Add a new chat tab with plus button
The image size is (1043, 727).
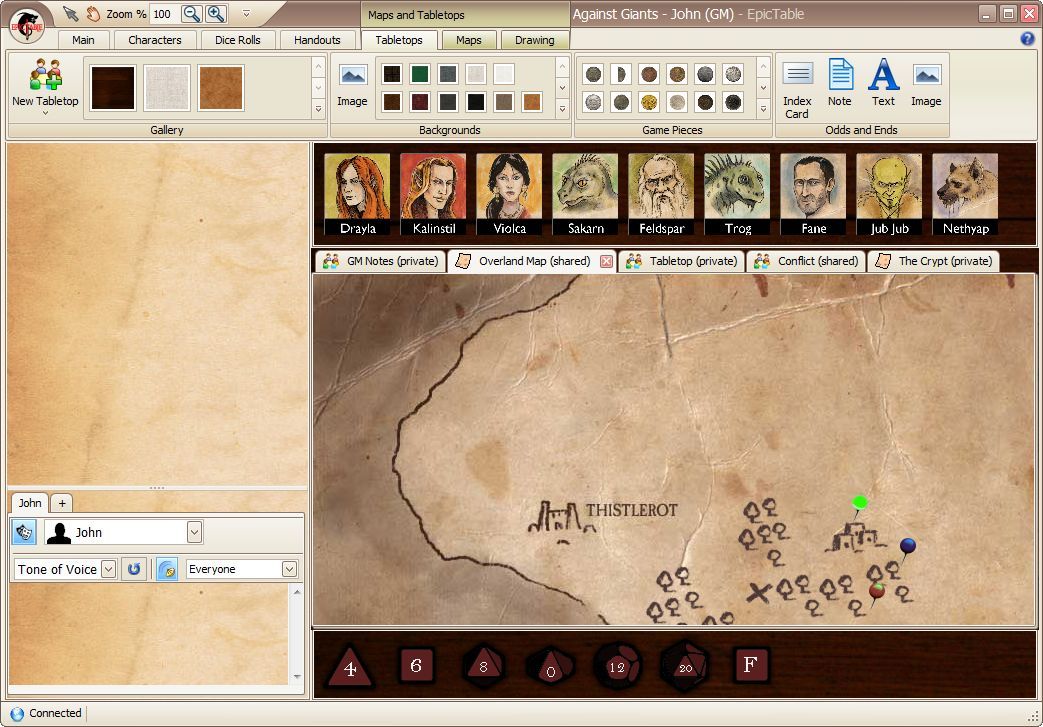tap(61, 503)
